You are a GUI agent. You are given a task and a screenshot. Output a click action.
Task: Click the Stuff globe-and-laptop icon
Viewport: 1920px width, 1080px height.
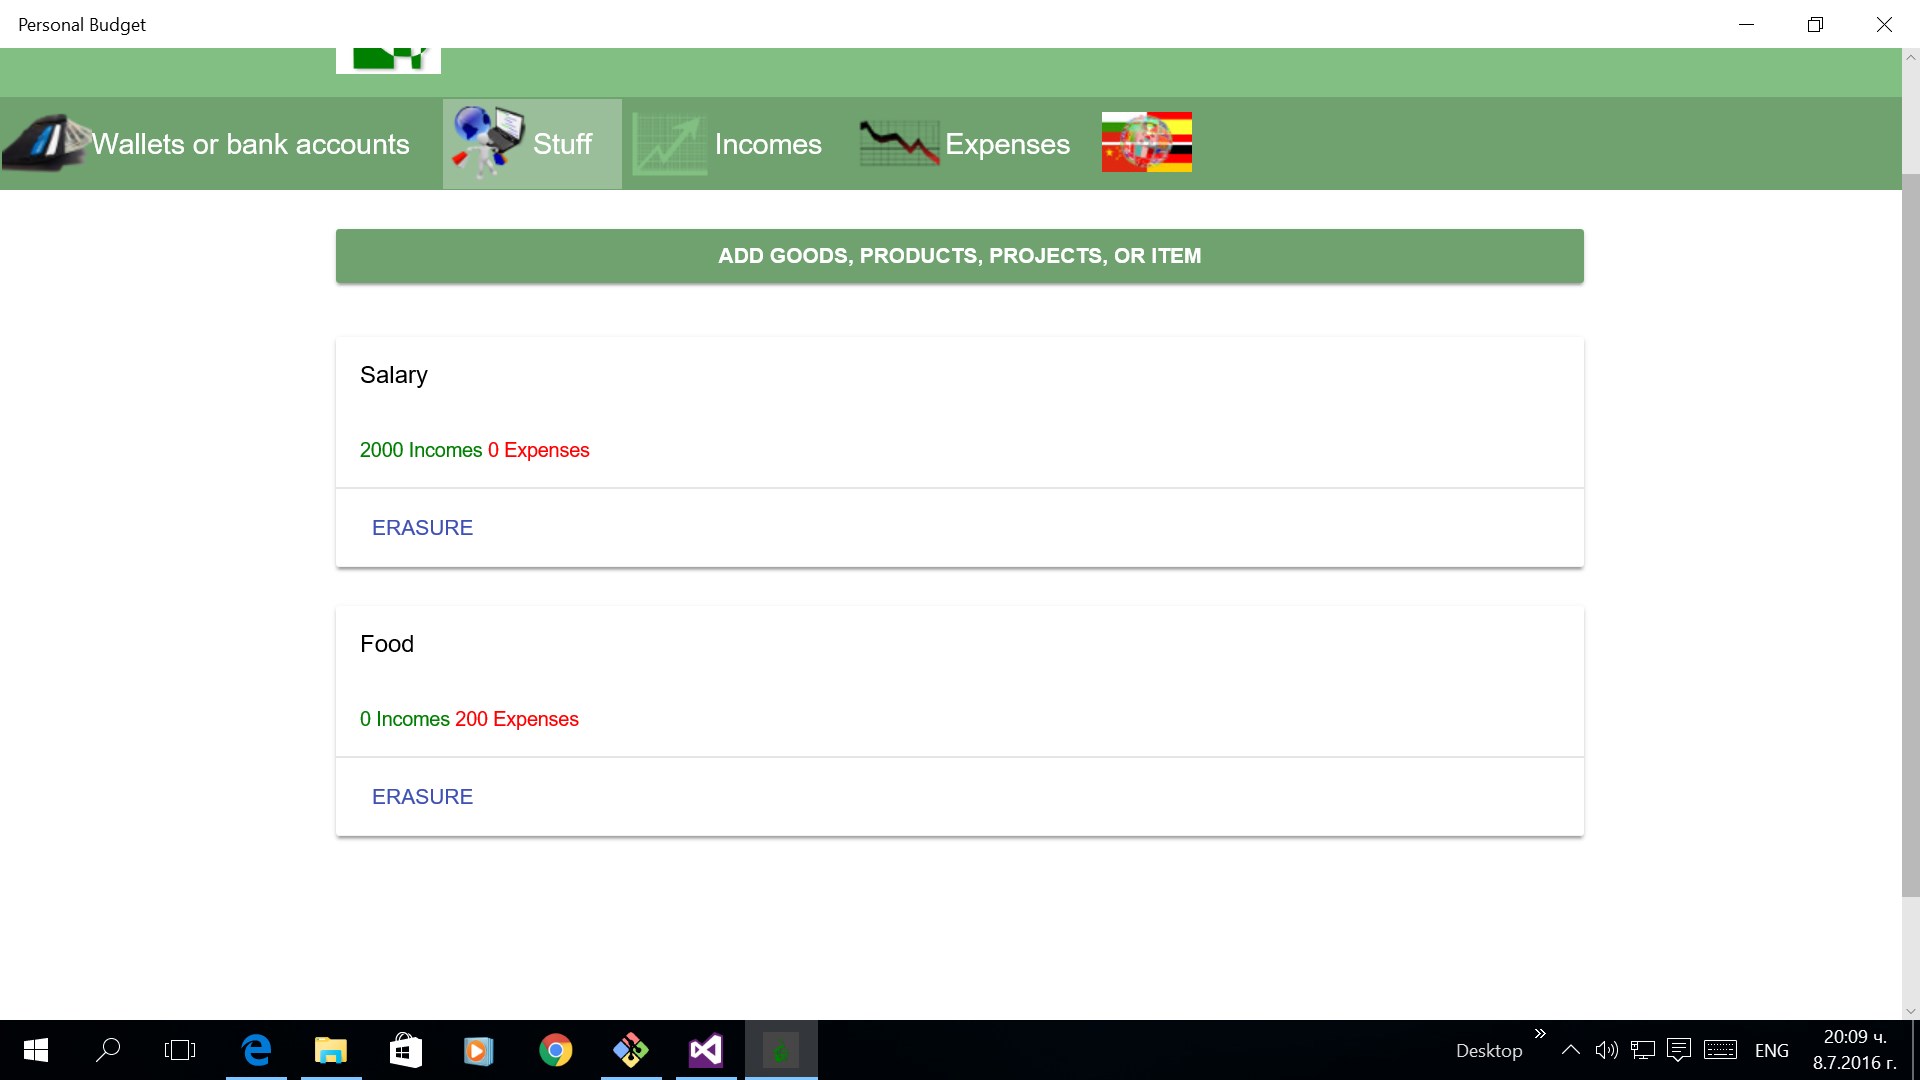point(487,143)
